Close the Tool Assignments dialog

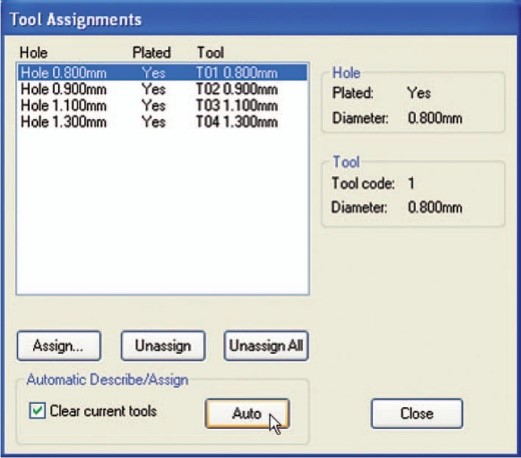click(x=417, y=414)
